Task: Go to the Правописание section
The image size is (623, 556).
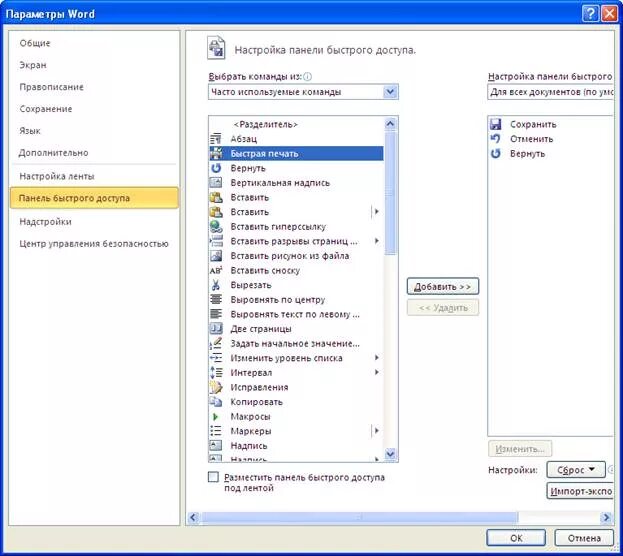Action: (x=51, y=87)
